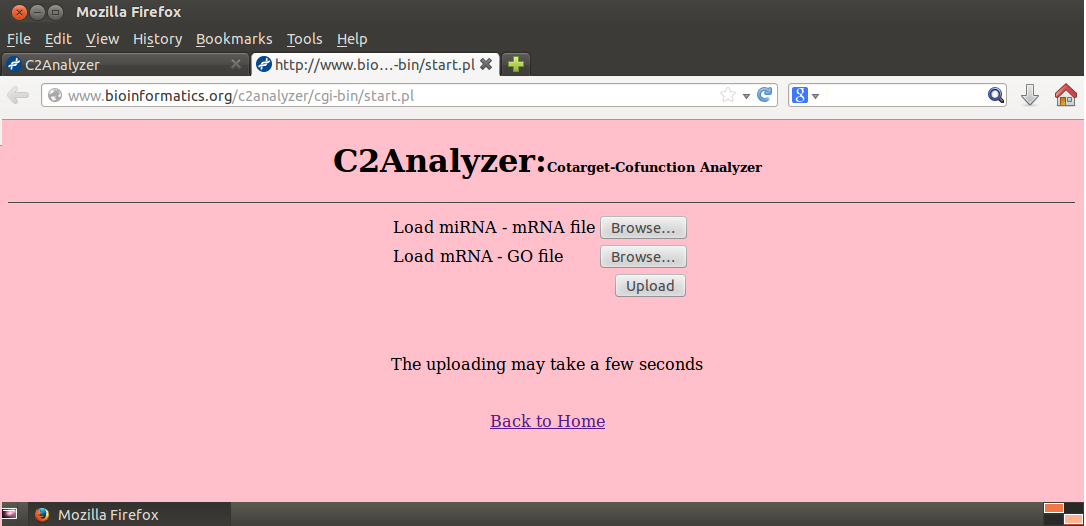Viewport: 1086px width, 526px height.
Task: Reload the current page
Action: click(x=765, y=95)
